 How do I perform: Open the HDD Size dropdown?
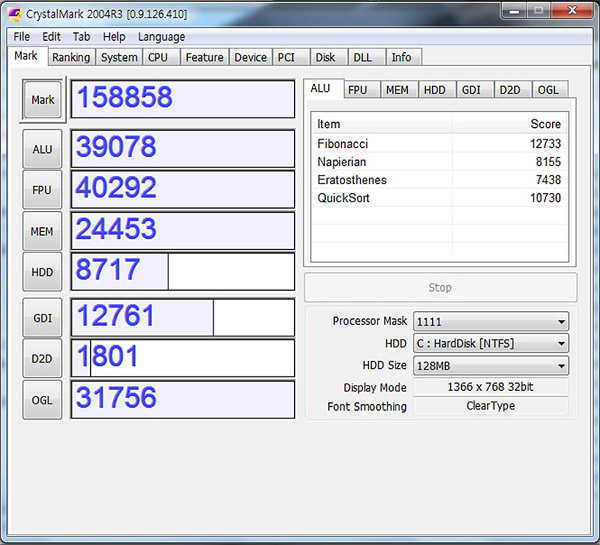[491, 366]
